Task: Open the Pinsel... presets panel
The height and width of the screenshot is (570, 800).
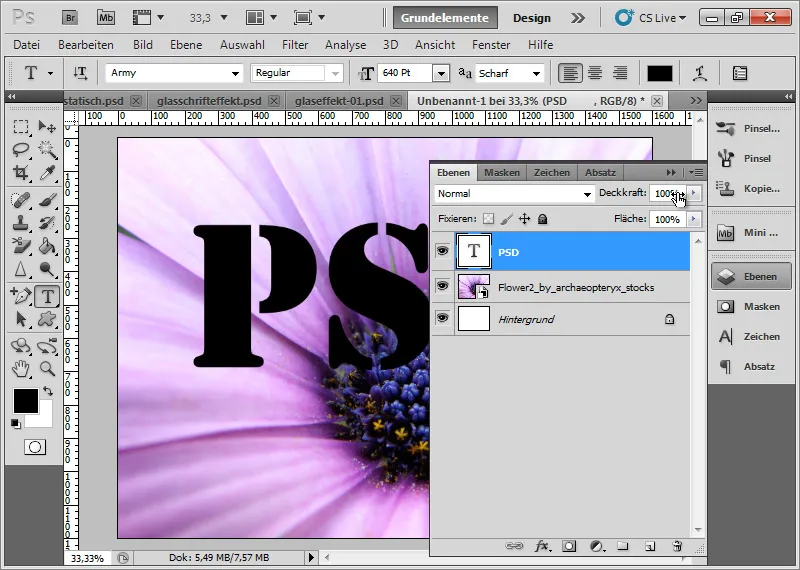Action: click(x=751, y=129)
